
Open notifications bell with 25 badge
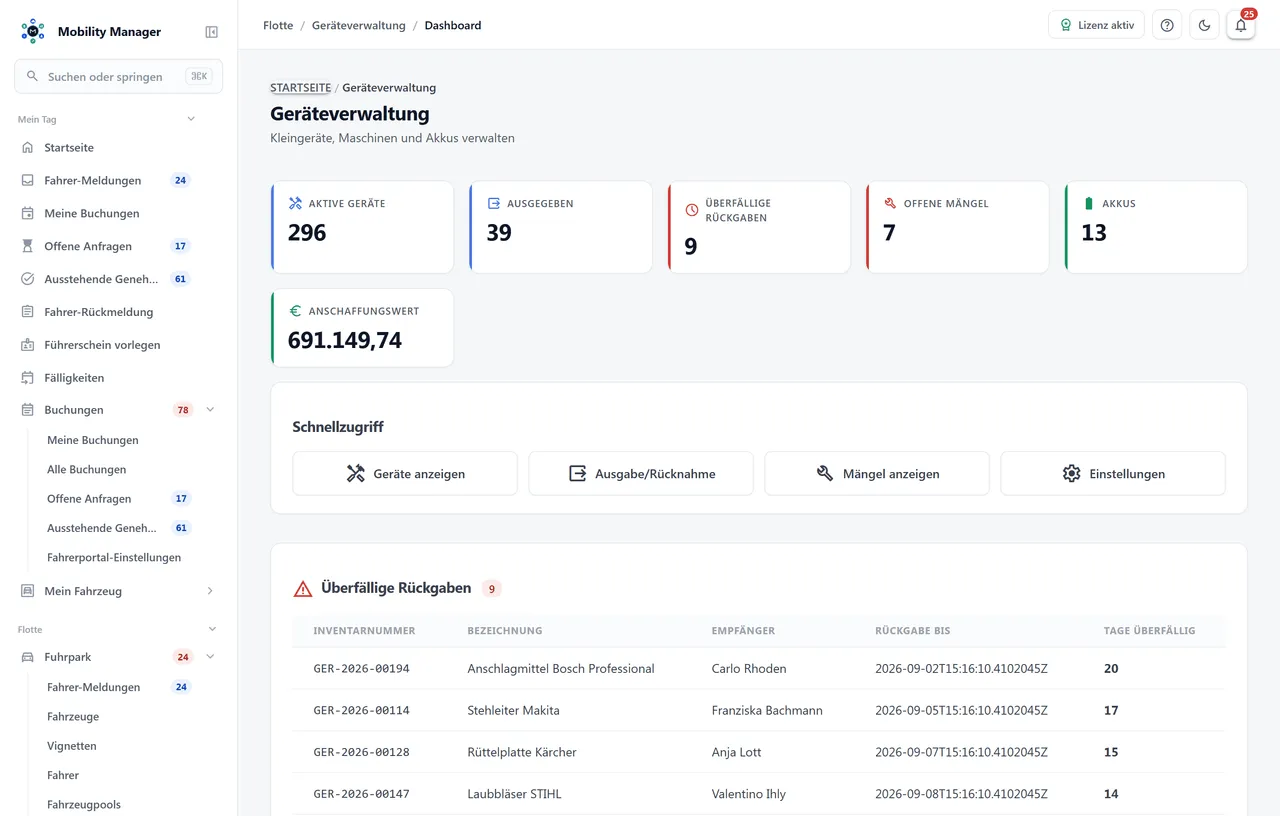point(1241,25)
